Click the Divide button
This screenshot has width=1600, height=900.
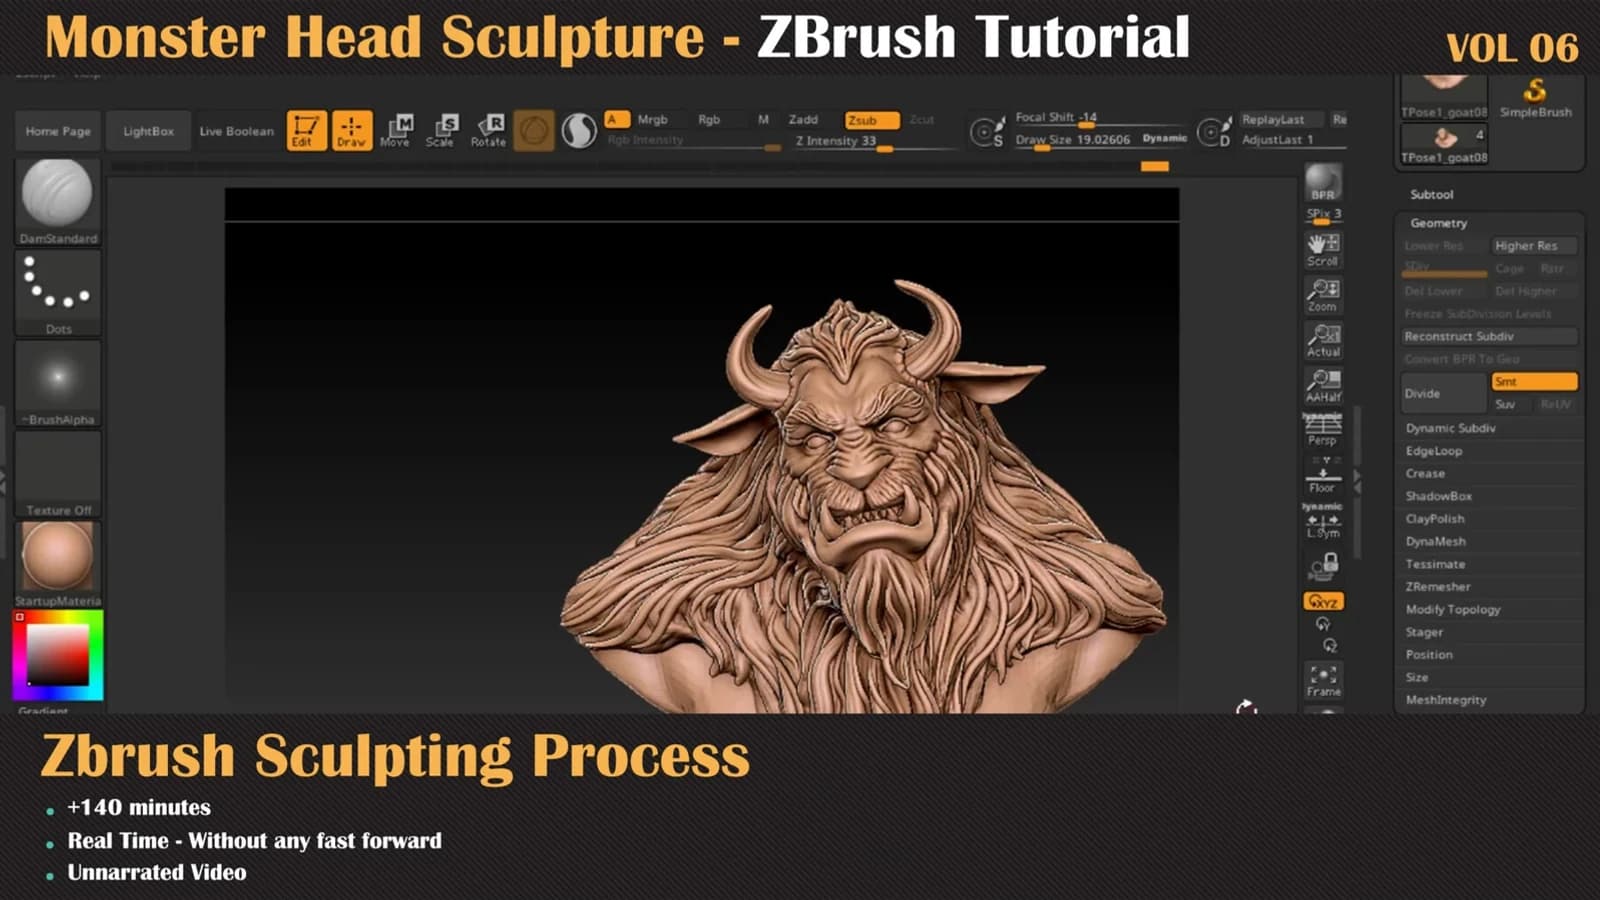tap(1444, 393)
